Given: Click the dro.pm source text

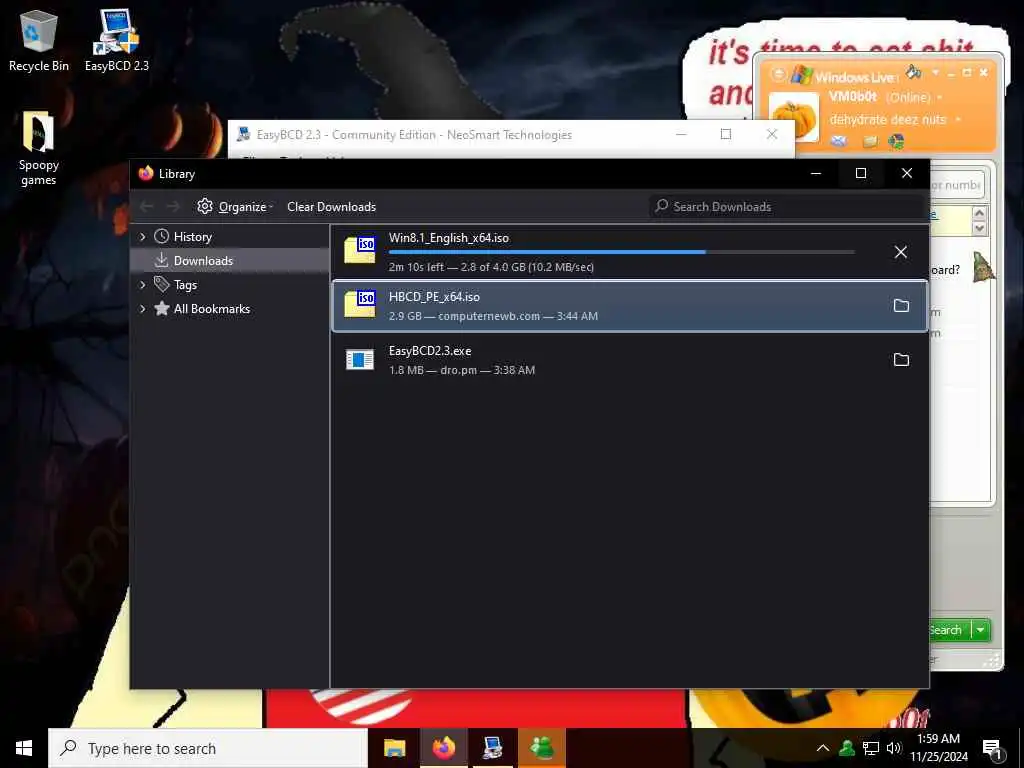Looking at the screenshot, I should (x=458, y=370).
